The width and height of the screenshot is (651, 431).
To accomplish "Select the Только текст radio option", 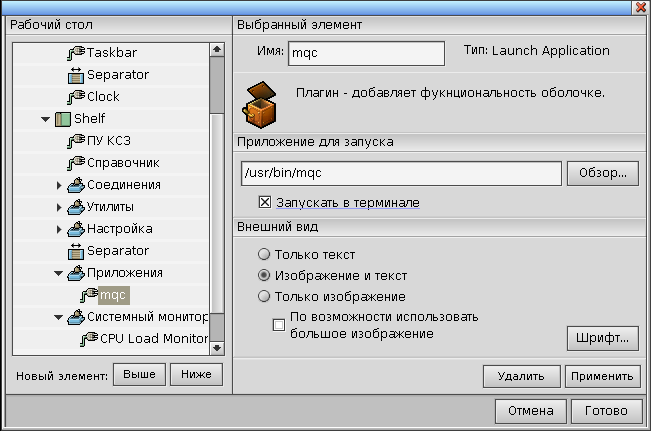I will (264, 255).
